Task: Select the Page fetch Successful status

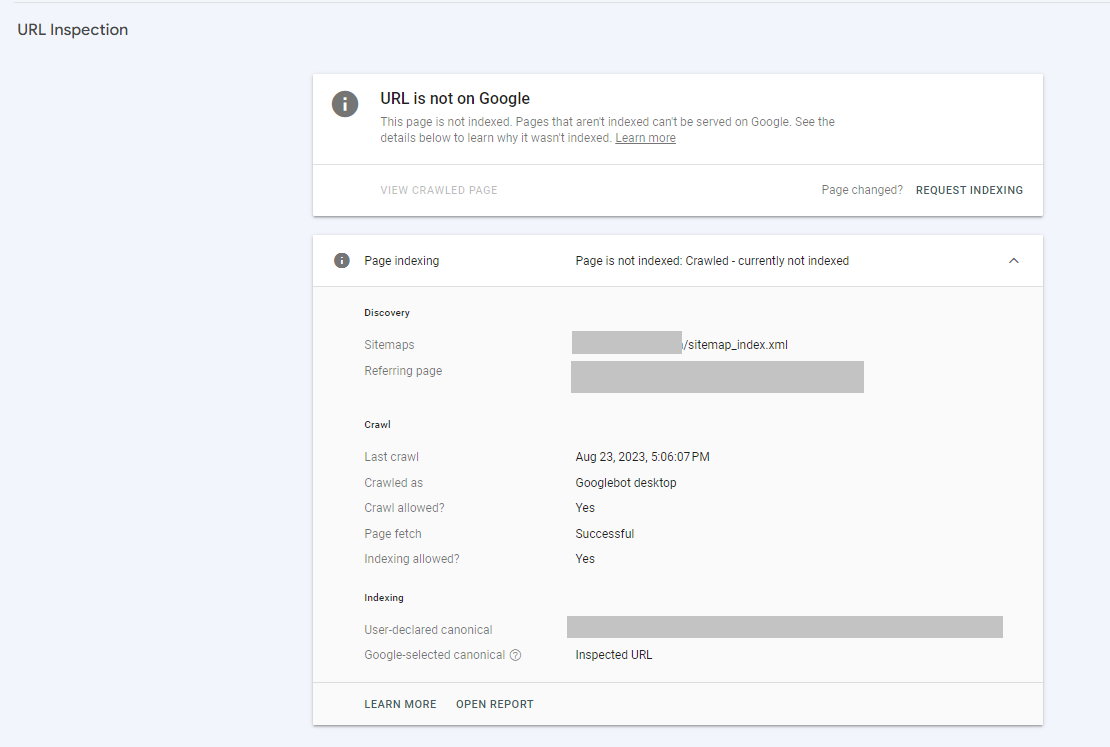Action: (604, 533)
